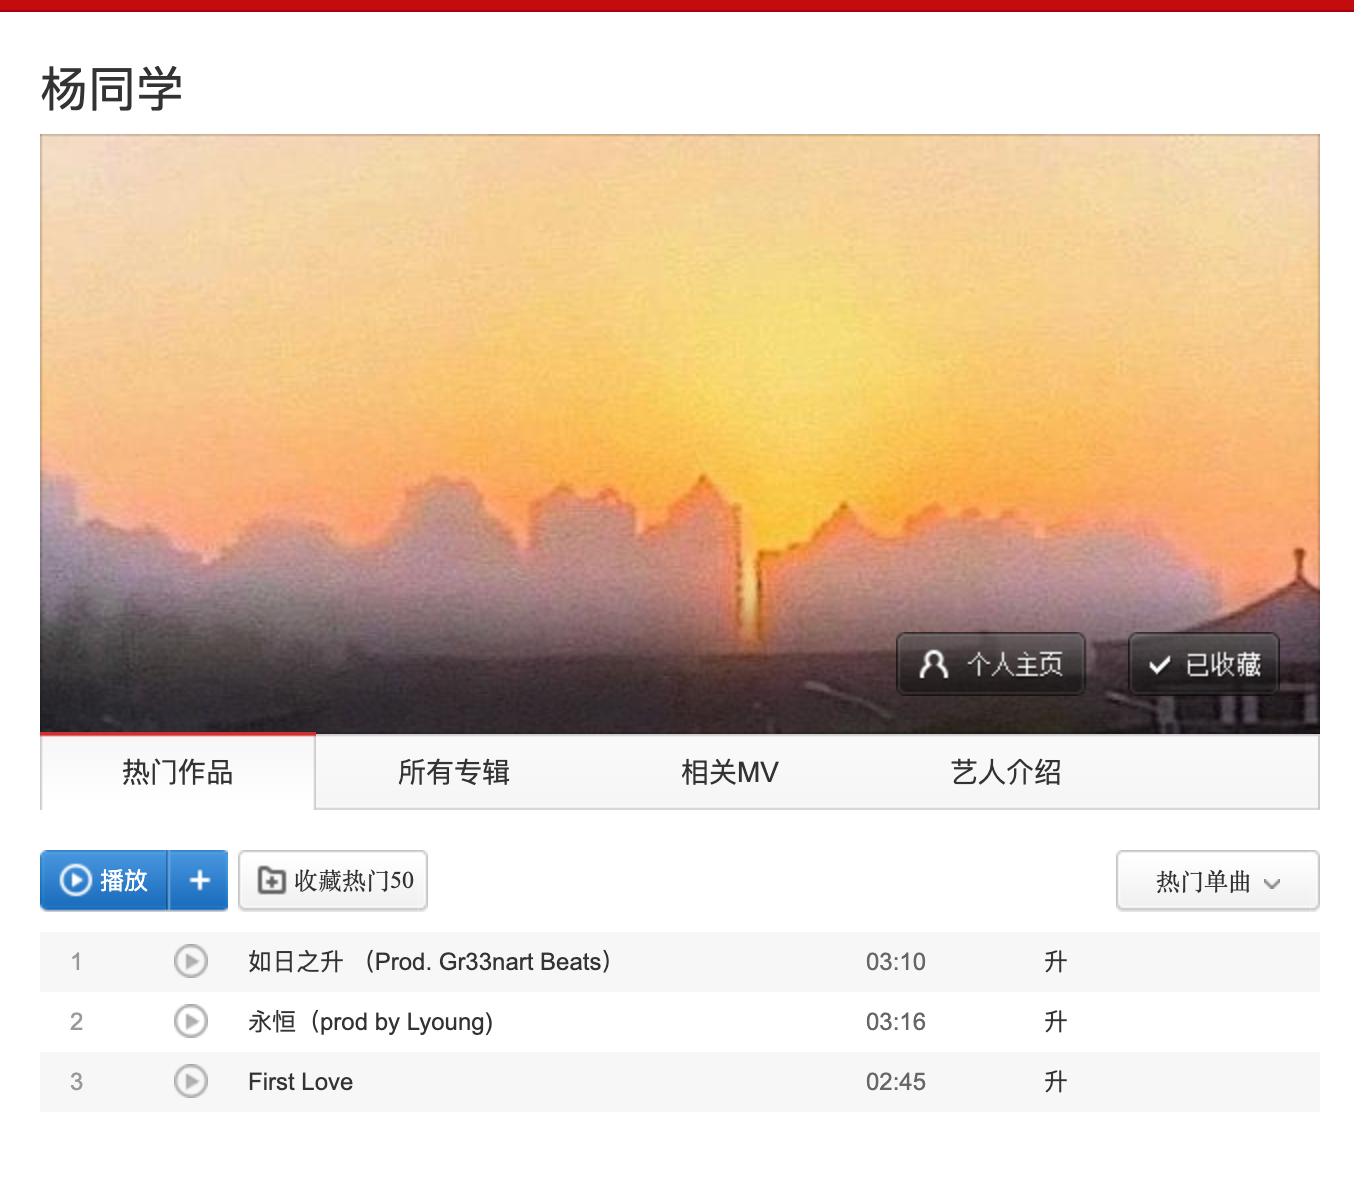The width and height of the screenshot is (1354, 1178).
Task: Play song 如日之升 with its play icon
Action: click(190, 961)
